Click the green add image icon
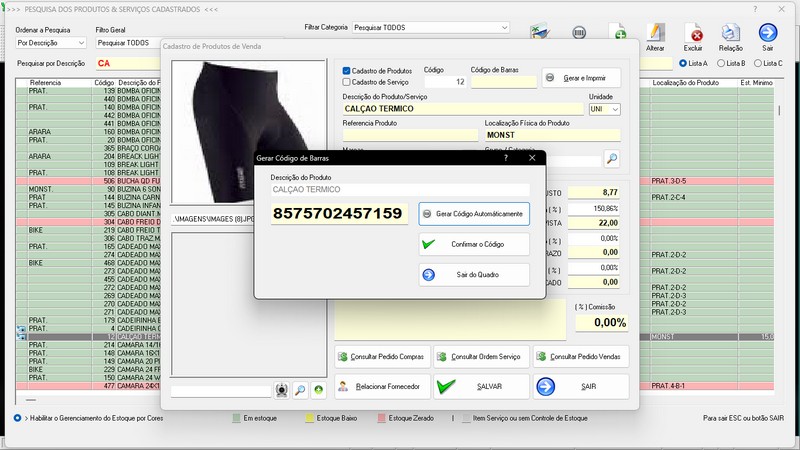 point(319,390)
